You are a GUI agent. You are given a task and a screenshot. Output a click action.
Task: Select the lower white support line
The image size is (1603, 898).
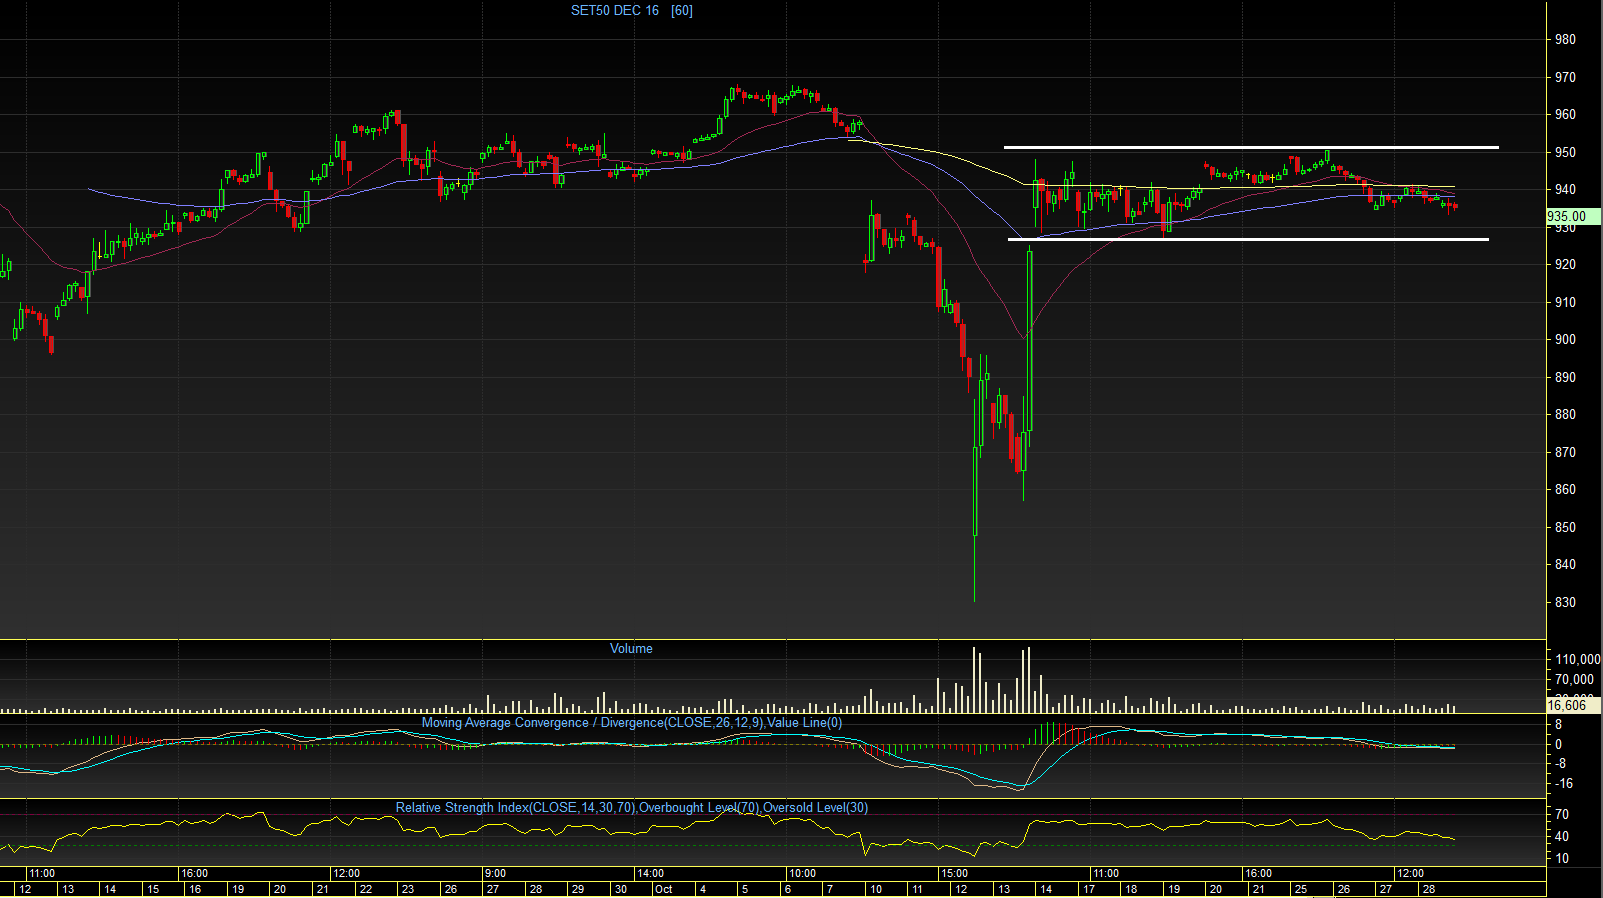click(1248, 240)
